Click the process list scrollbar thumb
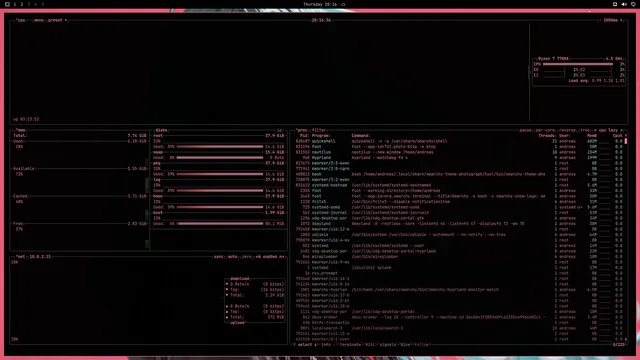 (x=626, y=141)
